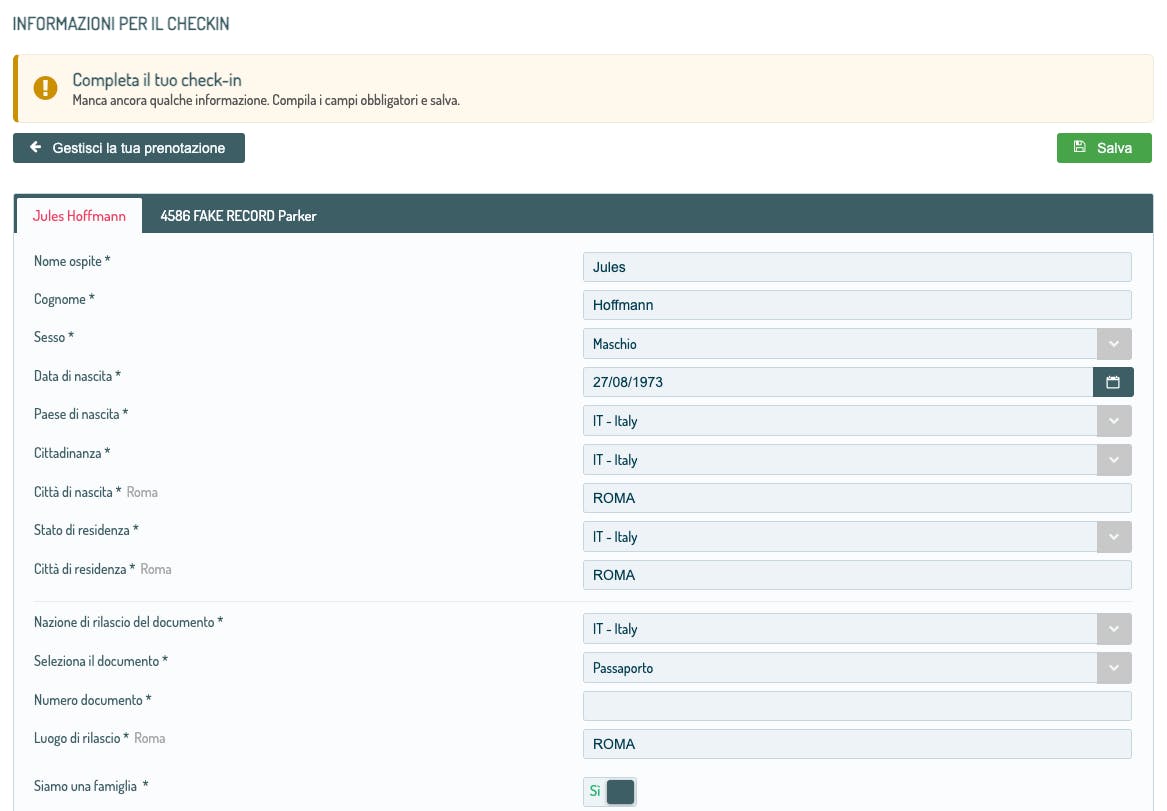Click the Data di nascita date field
This screenshot has width=1167, height=811.
click(838, 382)
